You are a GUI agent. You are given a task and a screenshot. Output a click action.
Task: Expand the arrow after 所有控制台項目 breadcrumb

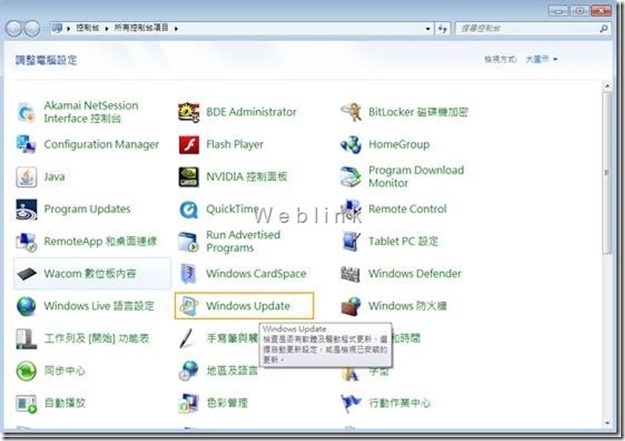(176, 28)
